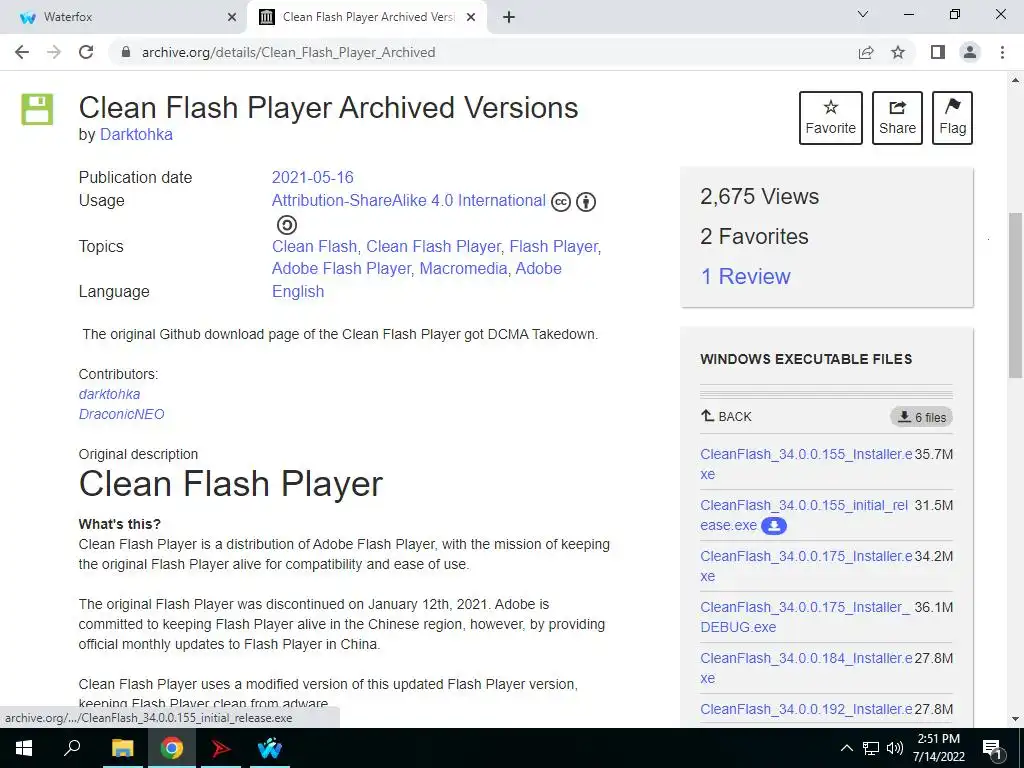The width and height of the screenshot is (1024, 768).
Task: Open the Chrome three-dot menu
Action: click(x=1002, y=52)
